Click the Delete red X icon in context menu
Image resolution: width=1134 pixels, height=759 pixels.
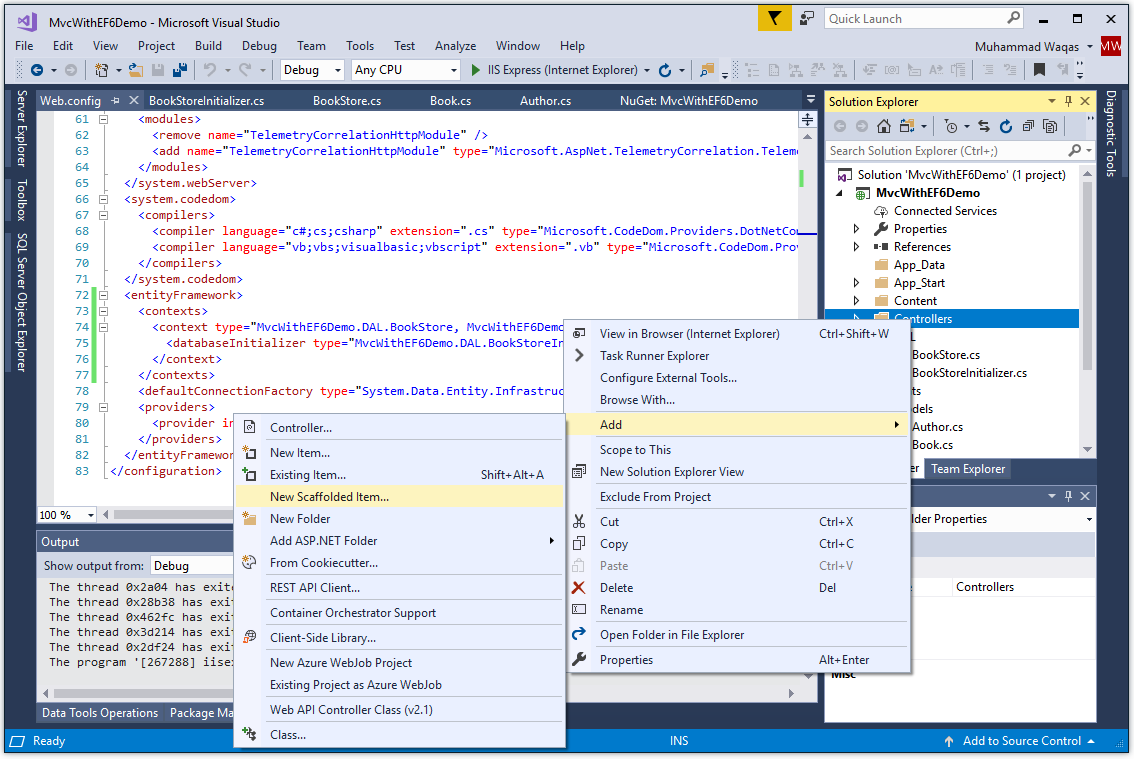(x=579, y=588)
